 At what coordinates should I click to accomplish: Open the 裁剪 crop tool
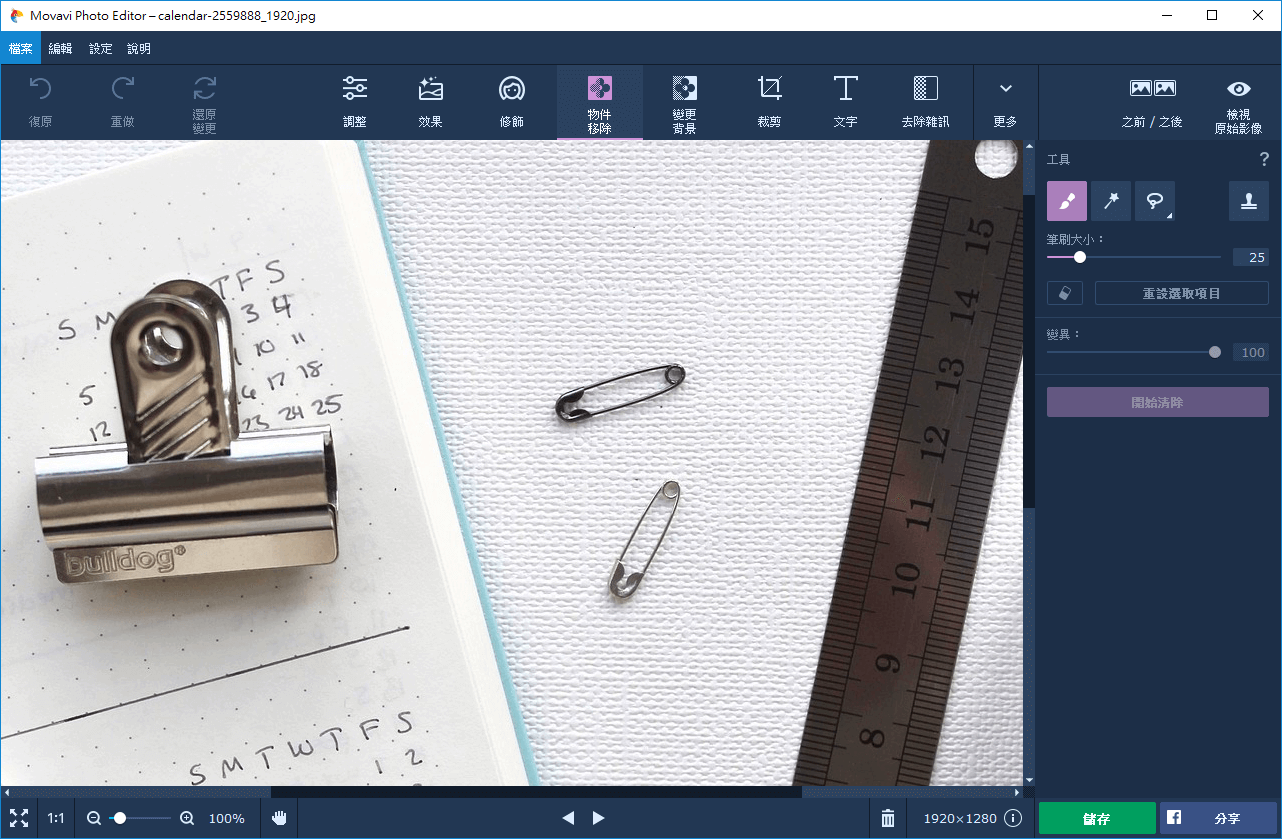tap(769, 102)
